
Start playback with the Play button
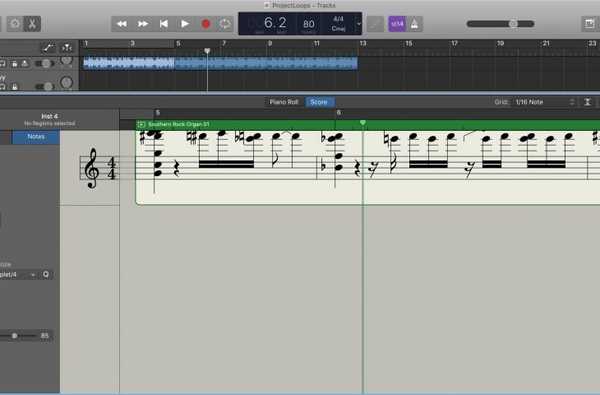point(185,24)
